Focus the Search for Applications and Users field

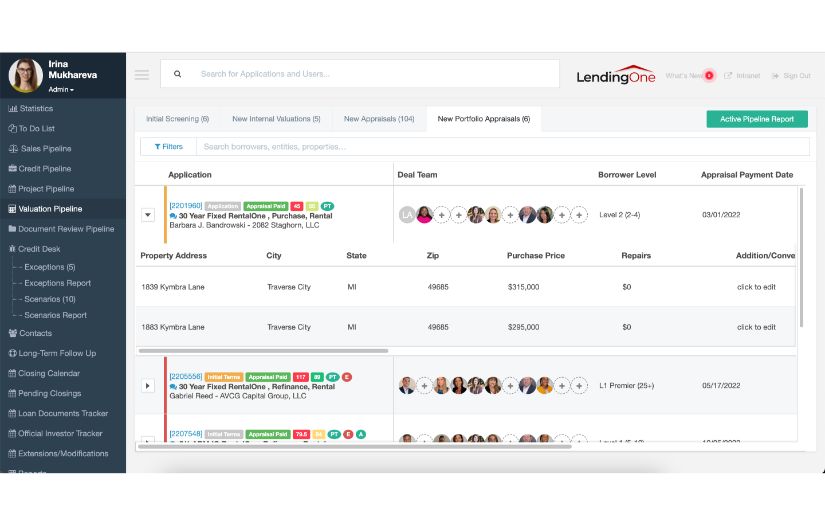click(x=360, y=74)
